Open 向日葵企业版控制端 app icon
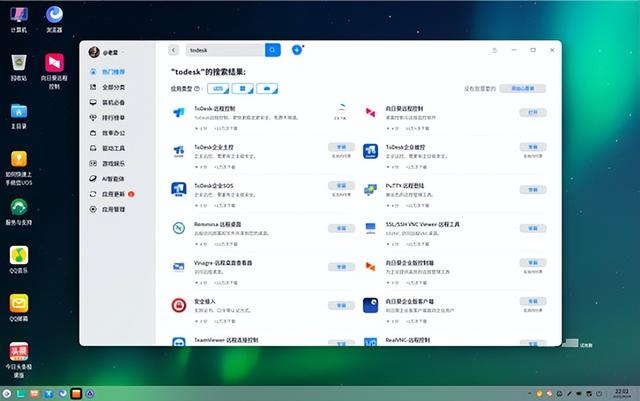Image resolution: width=640 pixels, height=401 pixels. pos(370,267)
